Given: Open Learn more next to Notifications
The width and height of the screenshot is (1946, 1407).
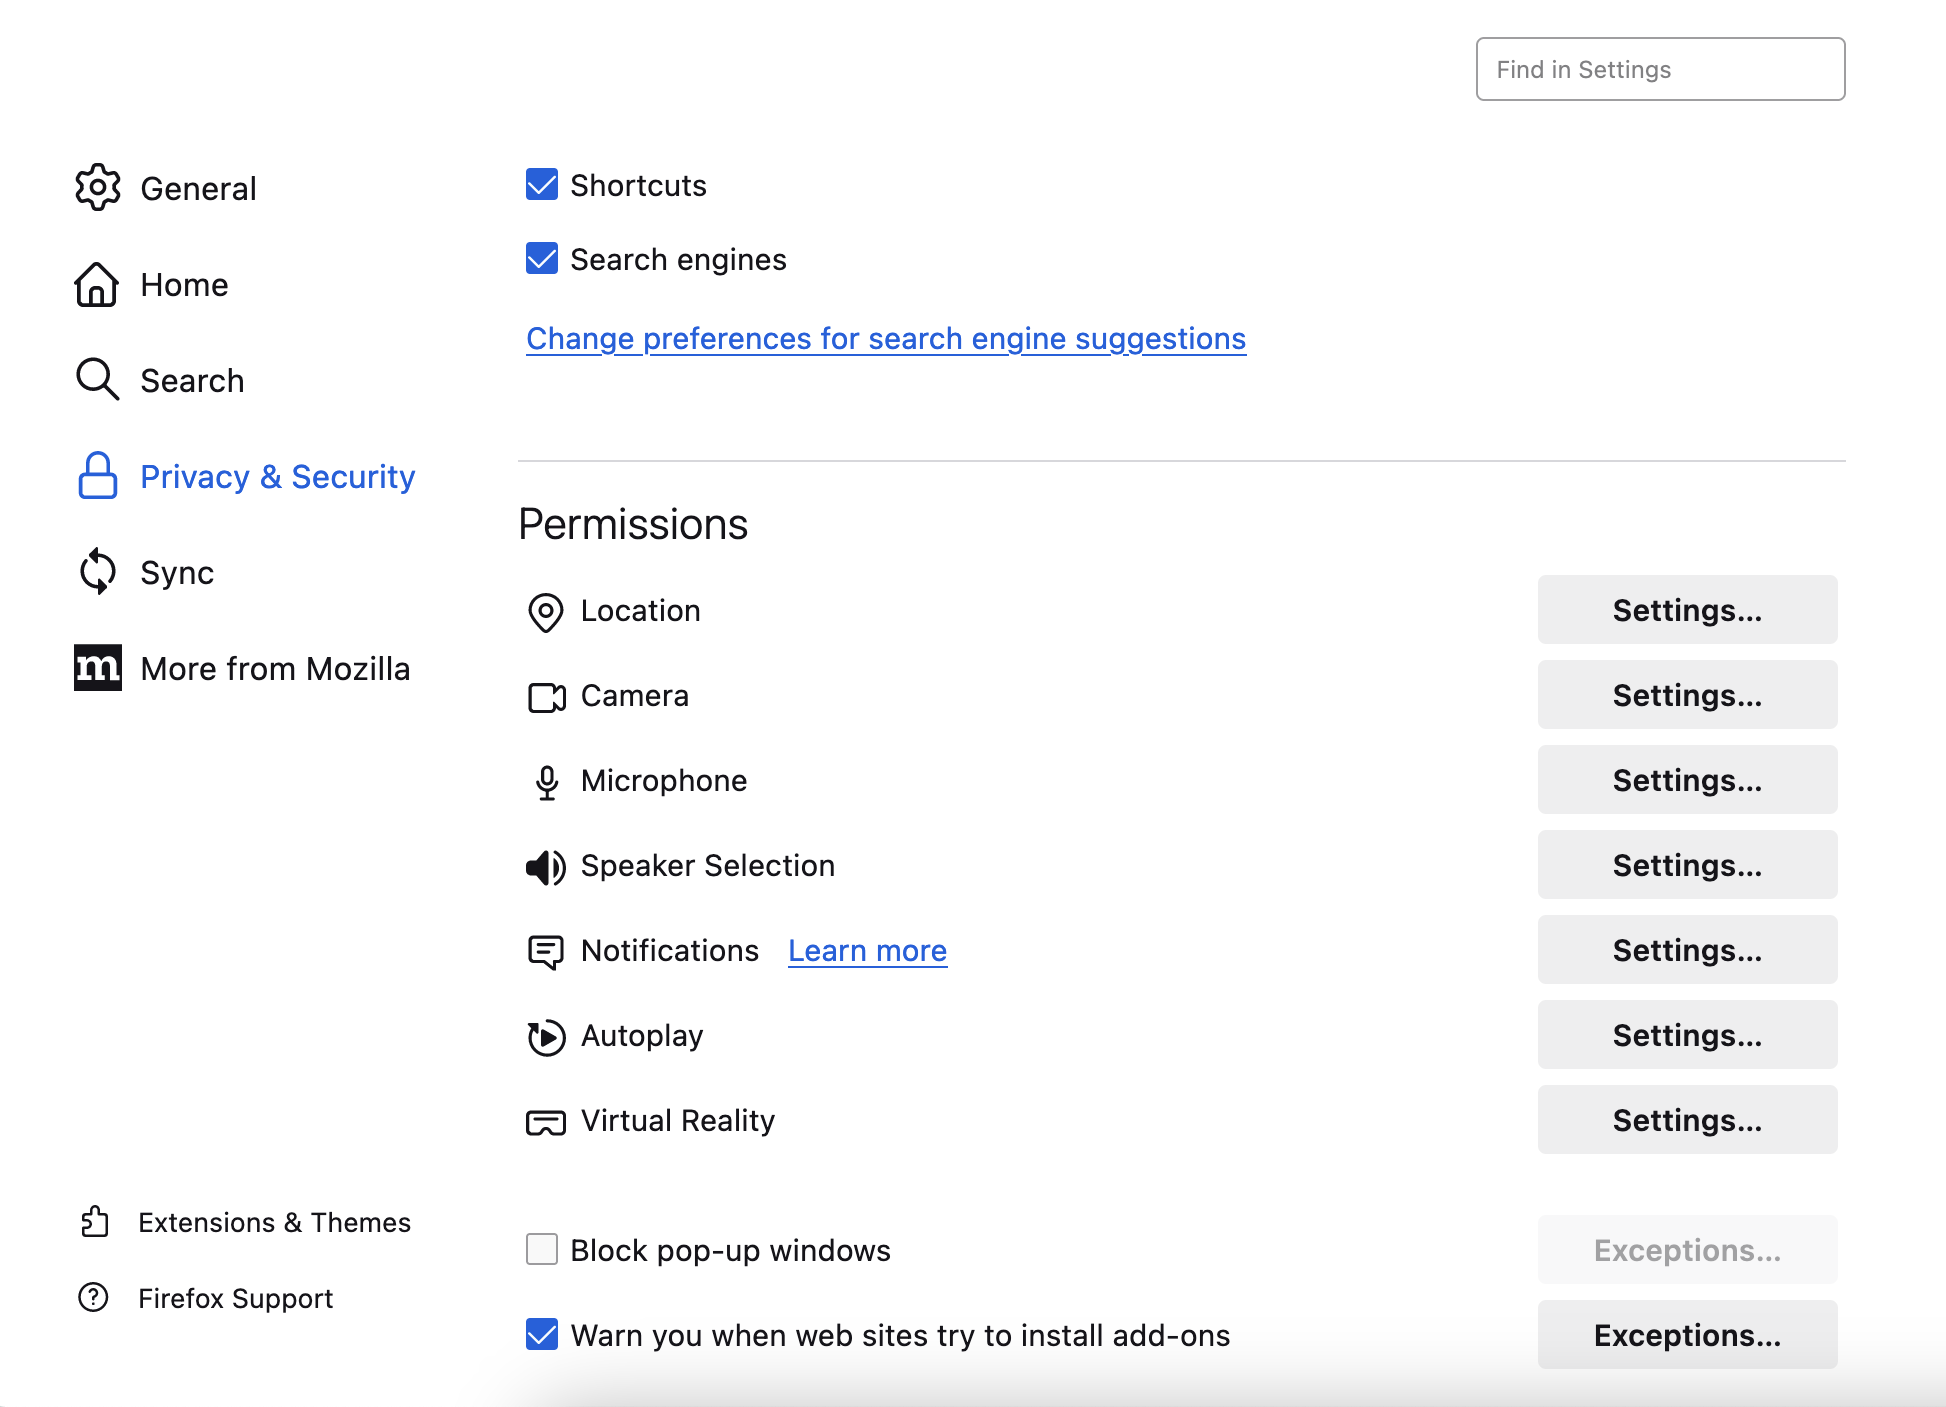Looking at the screenshot, I should [866, 950].
